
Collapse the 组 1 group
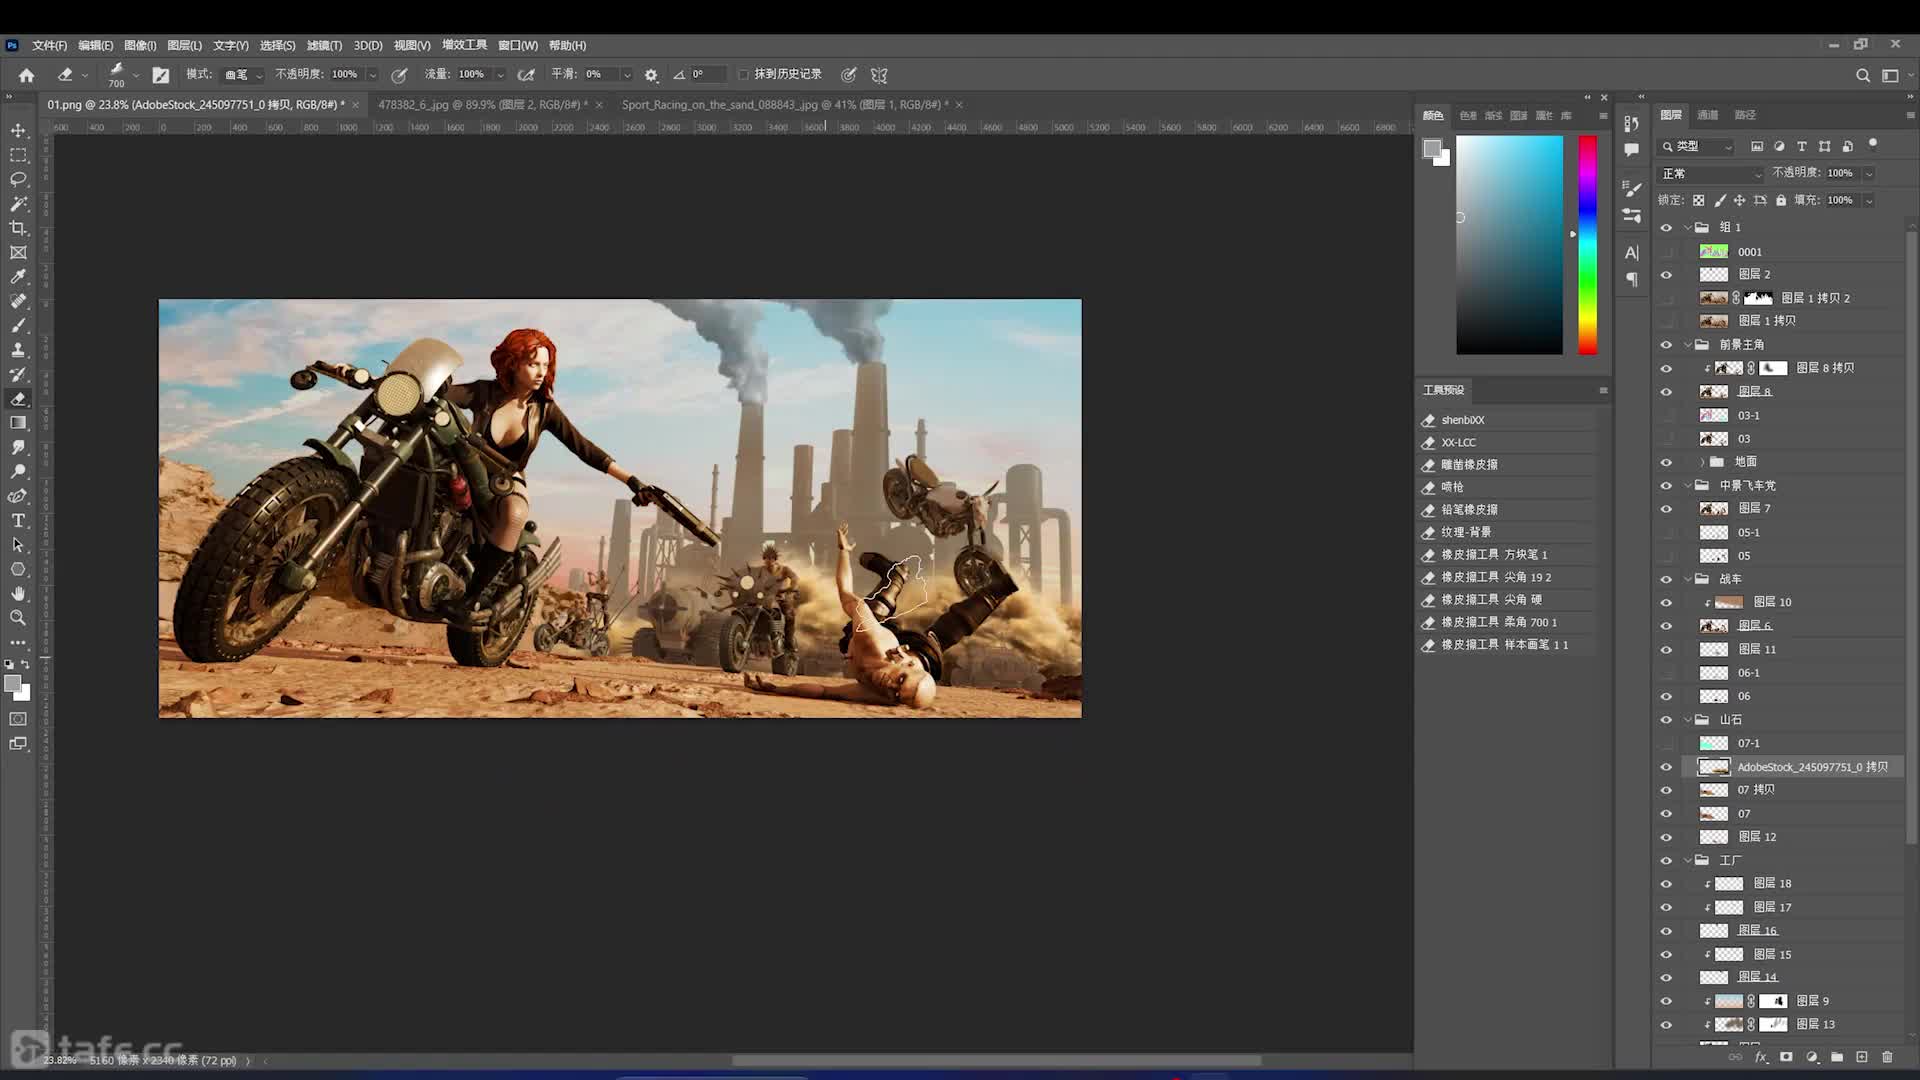[1688, 228]
